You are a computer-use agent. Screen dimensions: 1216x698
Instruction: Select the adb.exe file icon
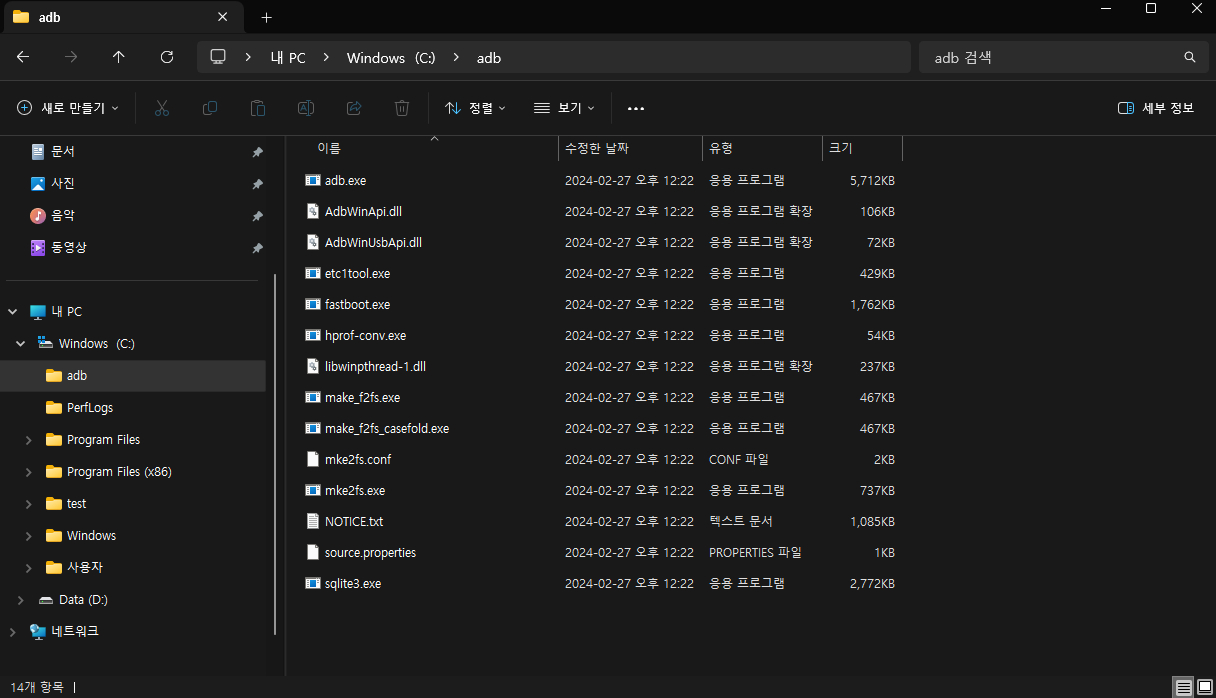[x=313, y=181]
